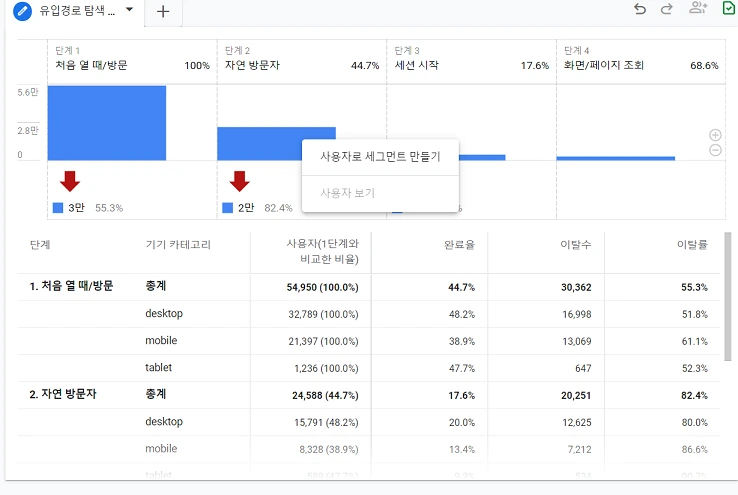Click the '기기 카테고리' column header
The image size is (738, 495).
tap(178, 245)
